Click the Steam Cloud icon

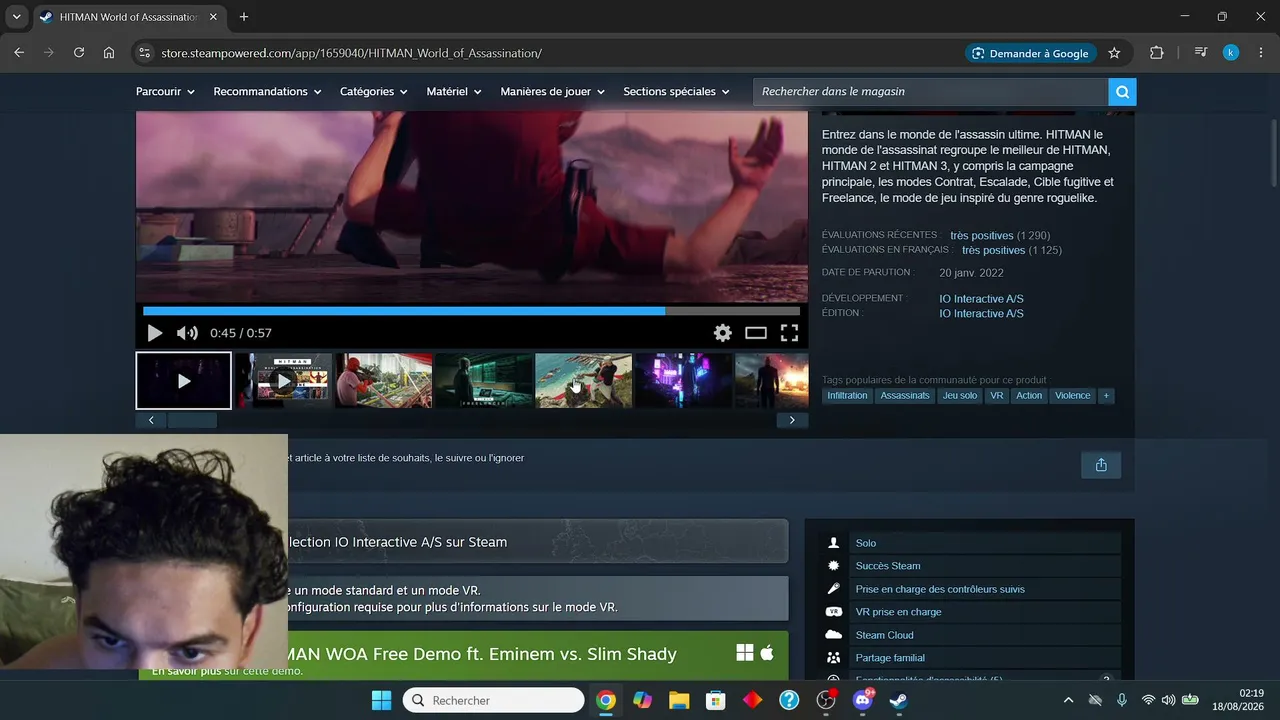click(834, 635)
